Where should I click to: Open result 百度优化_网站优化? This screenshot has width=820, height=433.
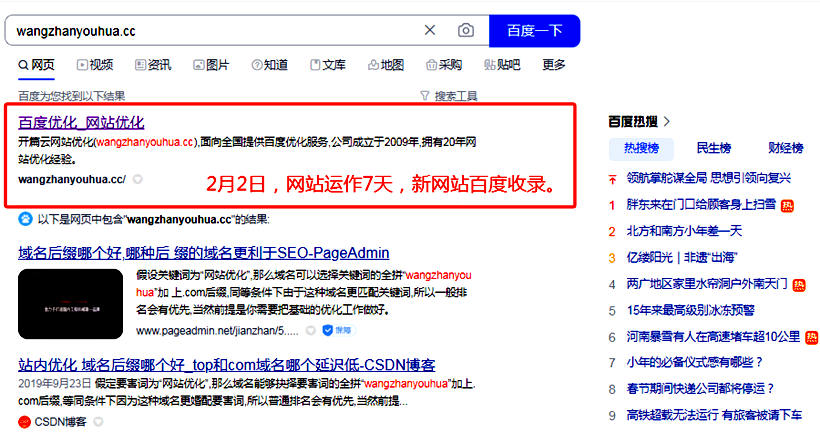(x=81, y=123)
